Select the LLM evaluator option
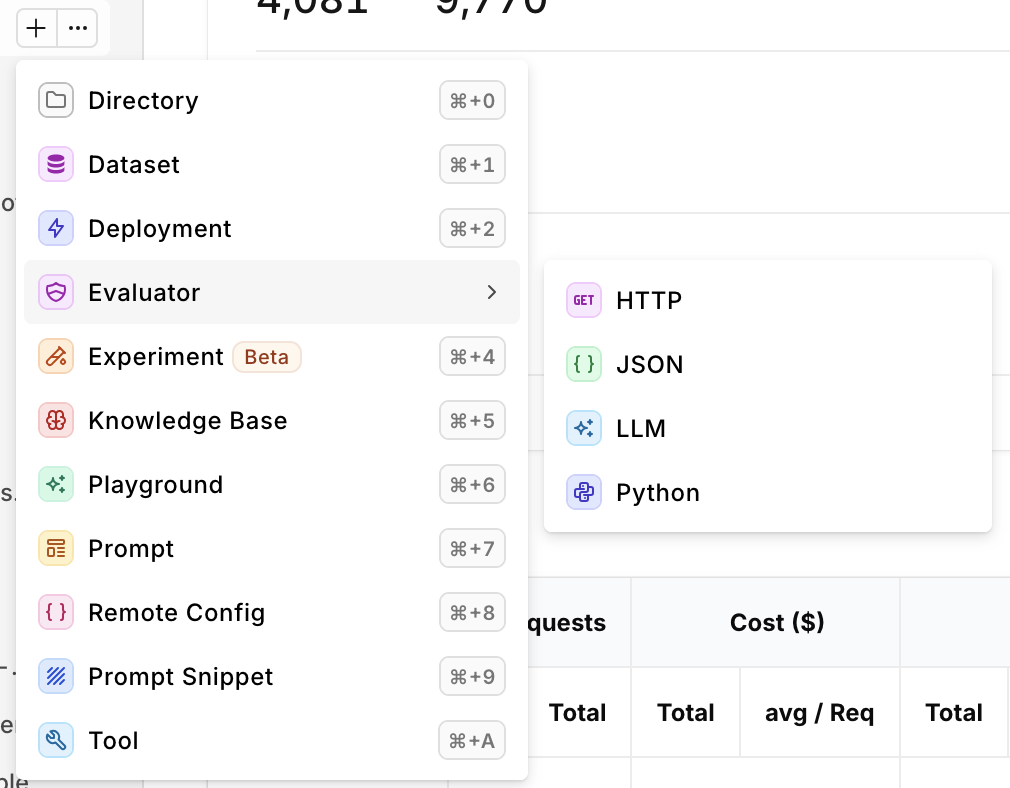The image size is (1010, 788). [640, 429]
